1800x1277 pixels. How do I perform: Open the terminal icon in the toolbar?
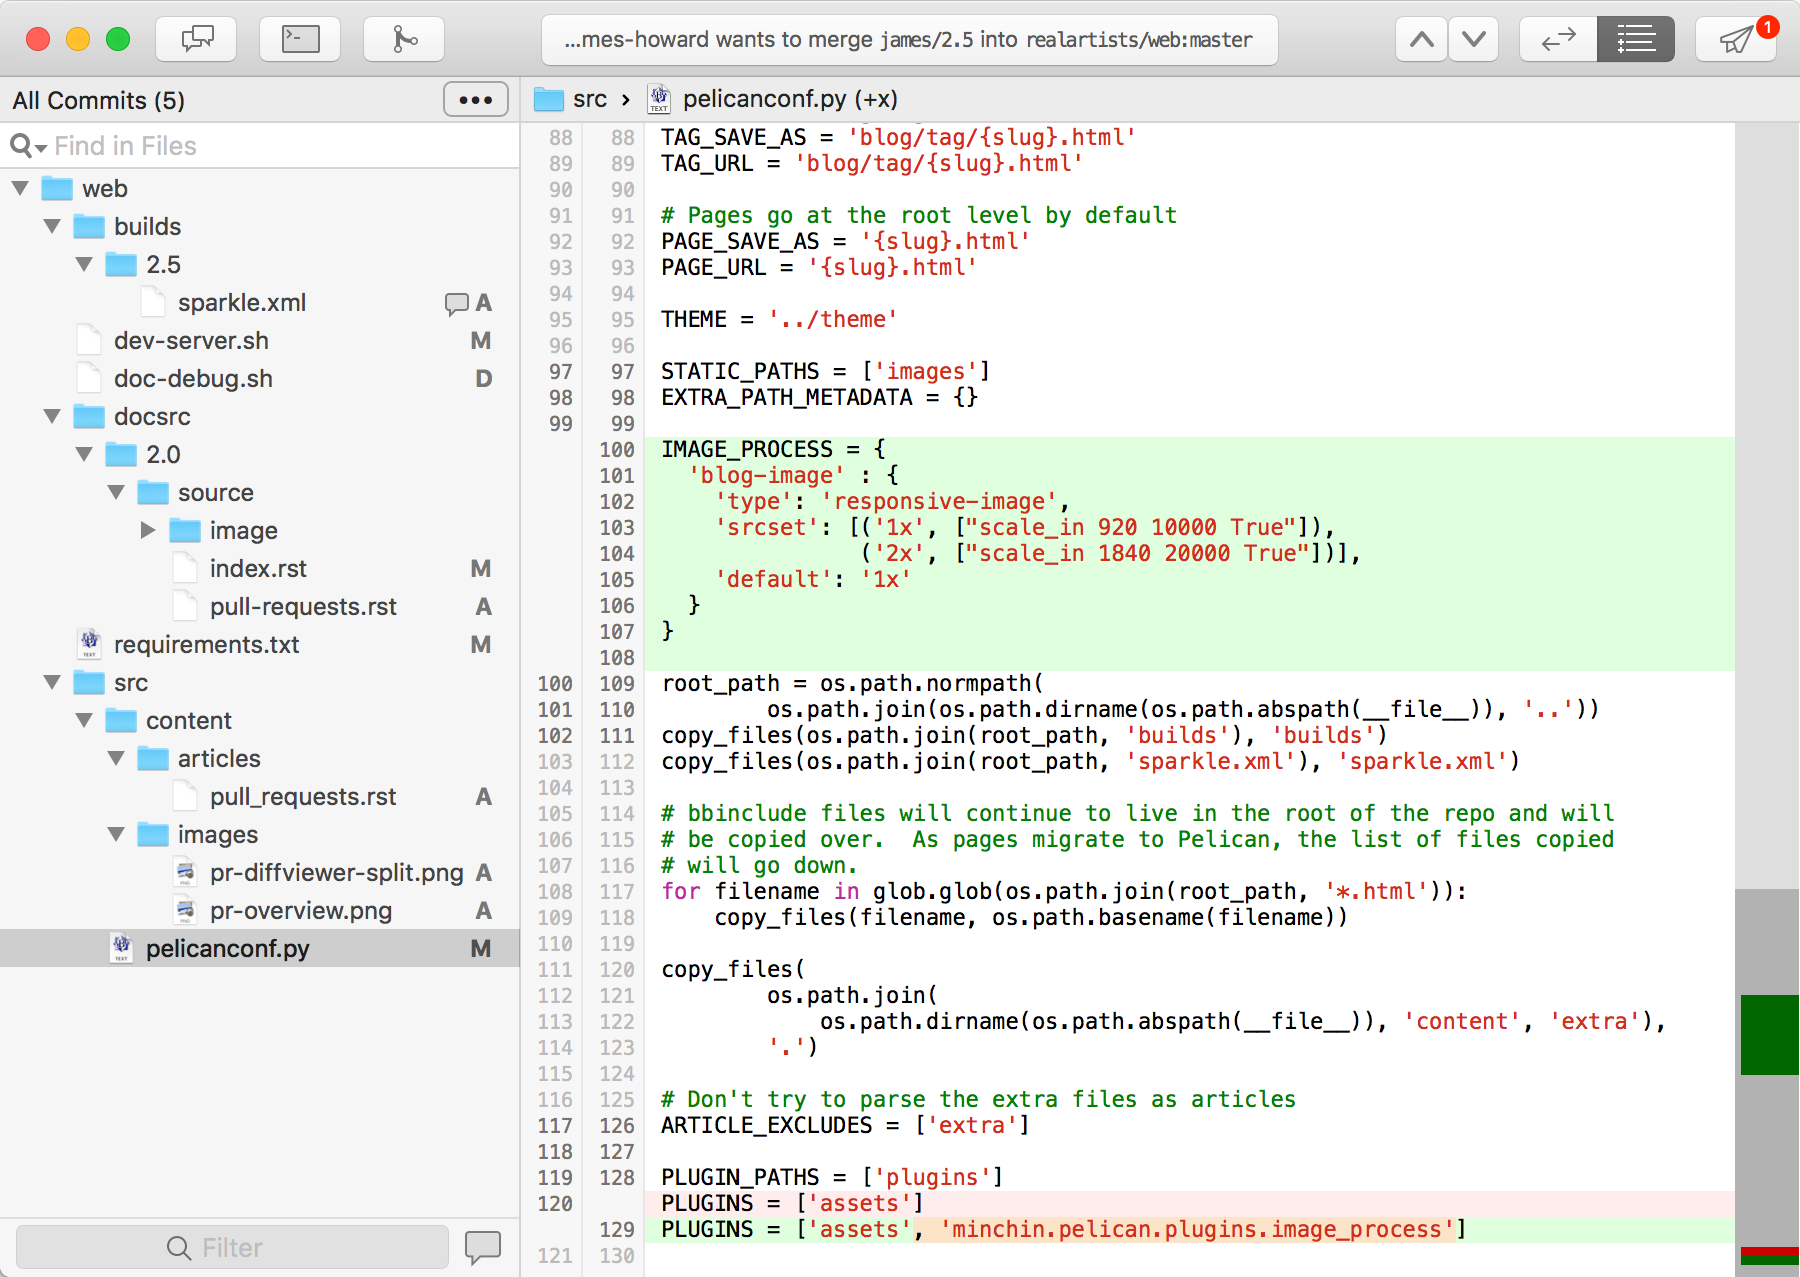click(299, 38)
